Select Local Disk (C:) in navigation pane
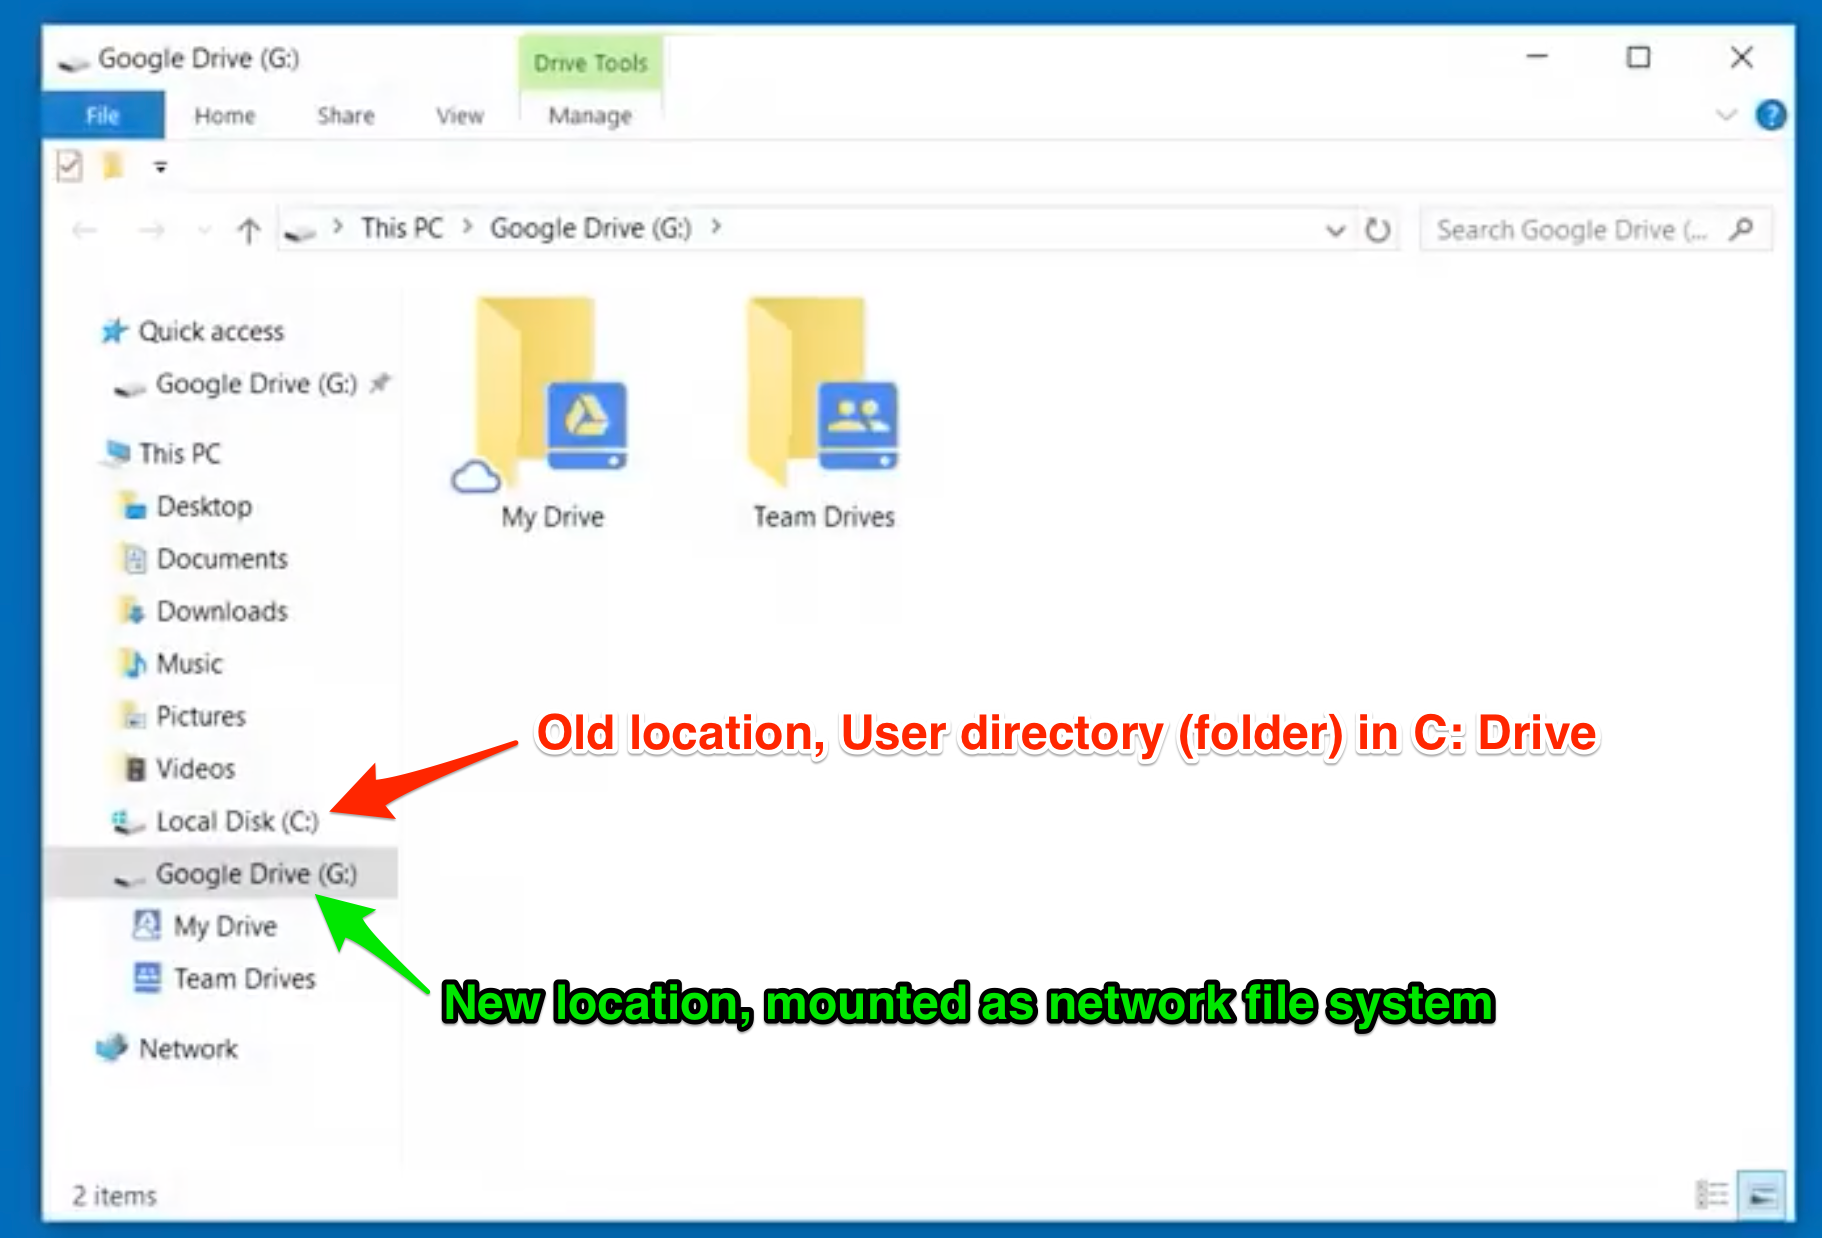 pyautogui.click(x=237, y=821)
